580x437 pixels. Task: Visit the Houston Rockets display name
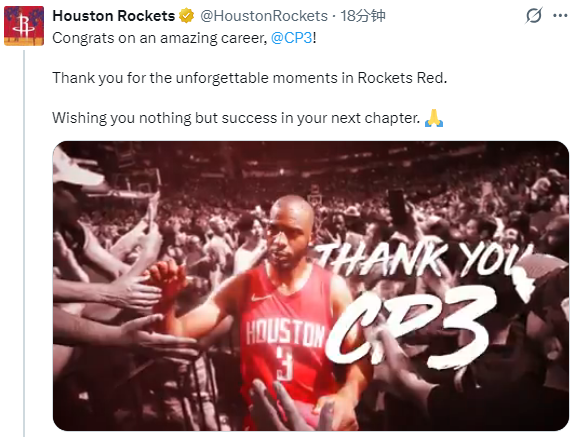tap(114, 16)
